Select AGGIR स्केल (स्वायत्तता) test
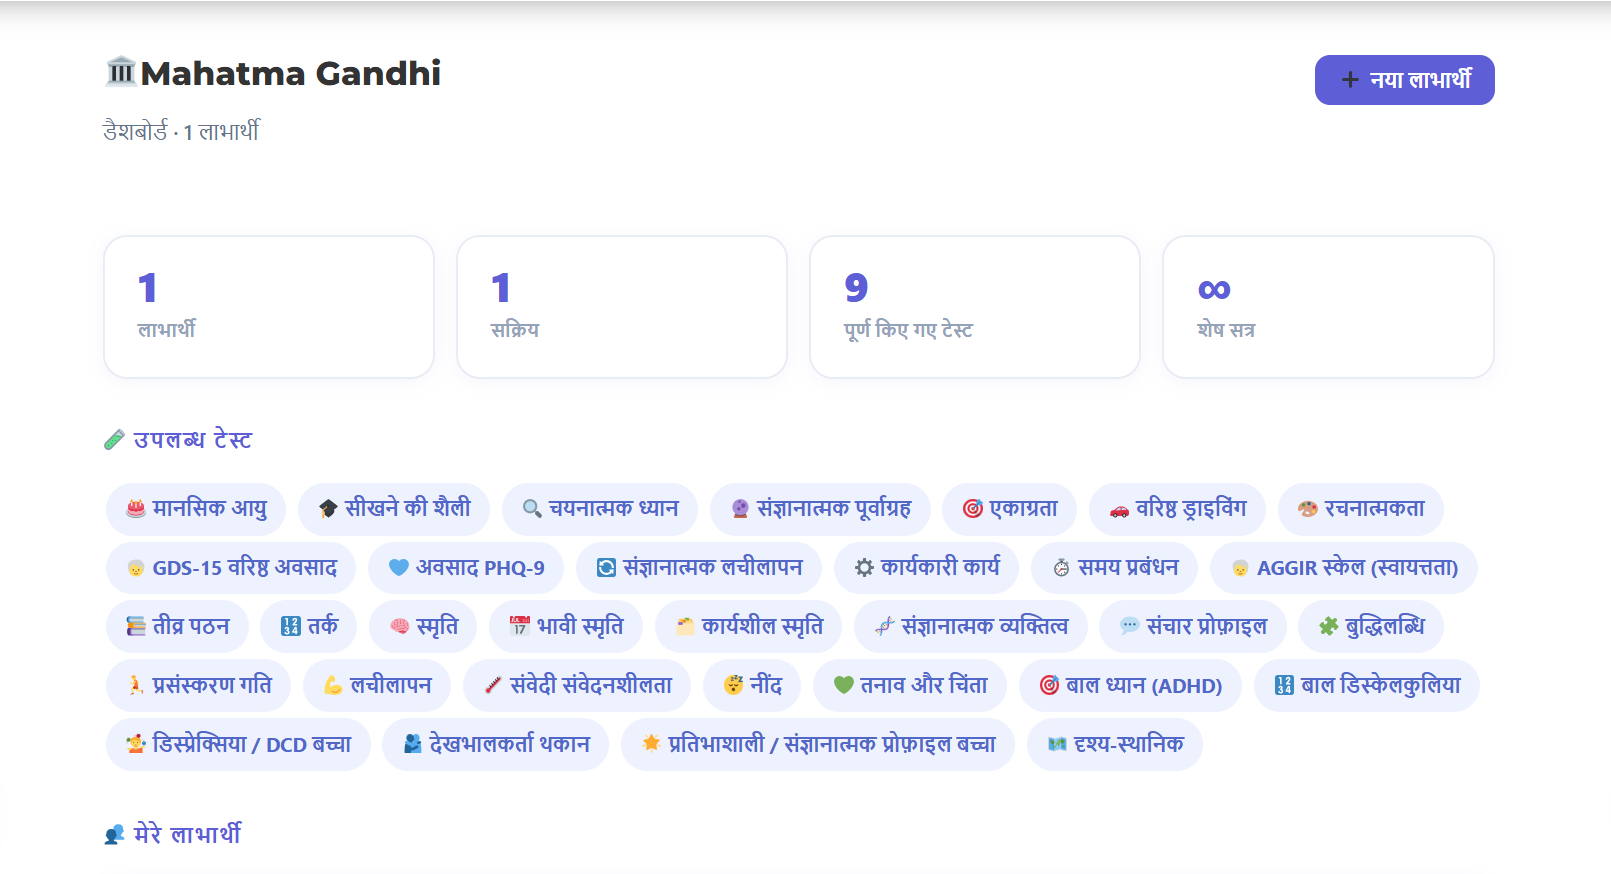1611x874 pixels. pyautogui.click(x=1344, y=567)
